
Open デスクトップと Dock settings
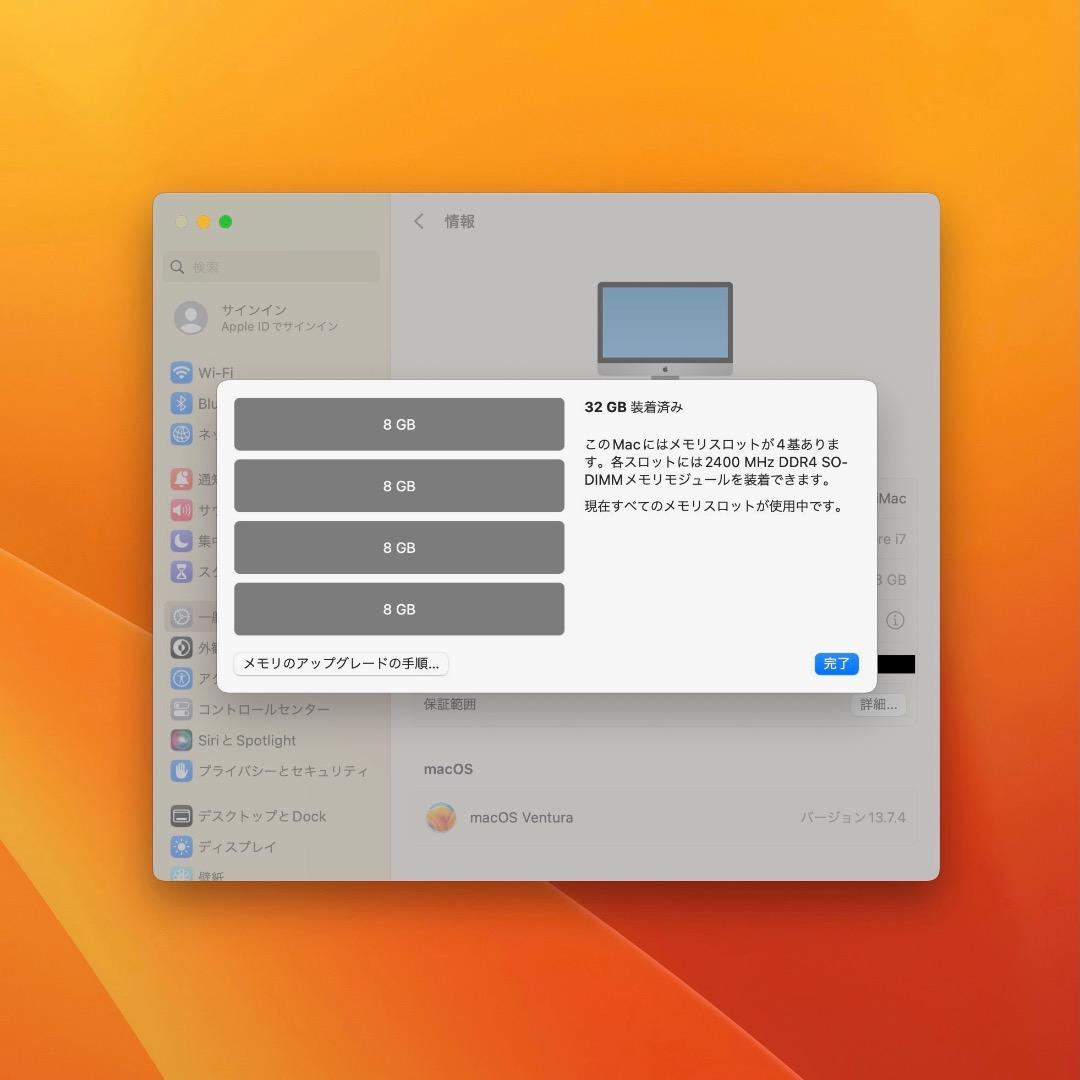(261, 816)
